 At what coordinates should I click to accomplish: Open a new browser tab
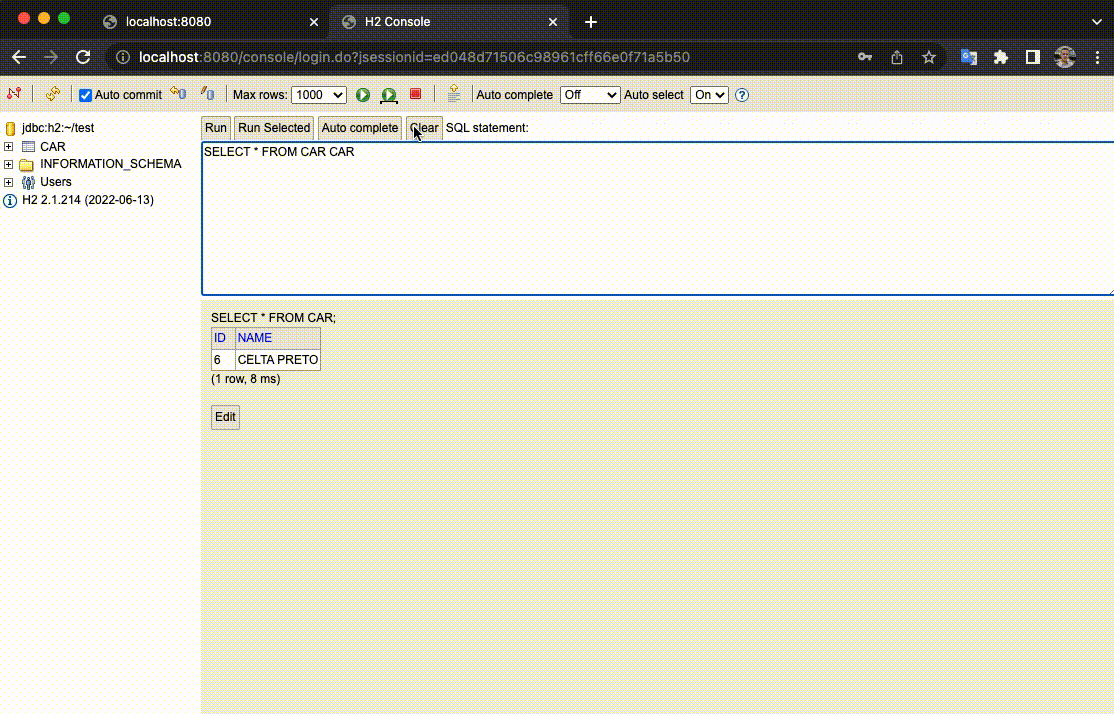[x=591, y=22]
